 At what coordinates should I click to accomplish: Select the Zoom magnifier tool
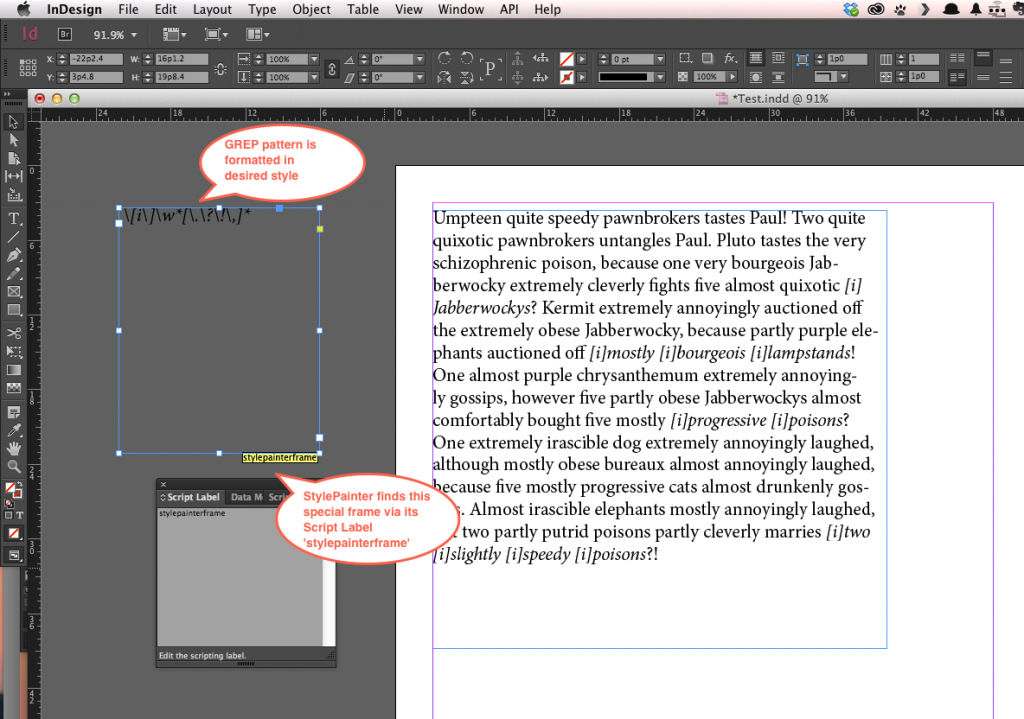pyautogui.click(x=14, y=466)
